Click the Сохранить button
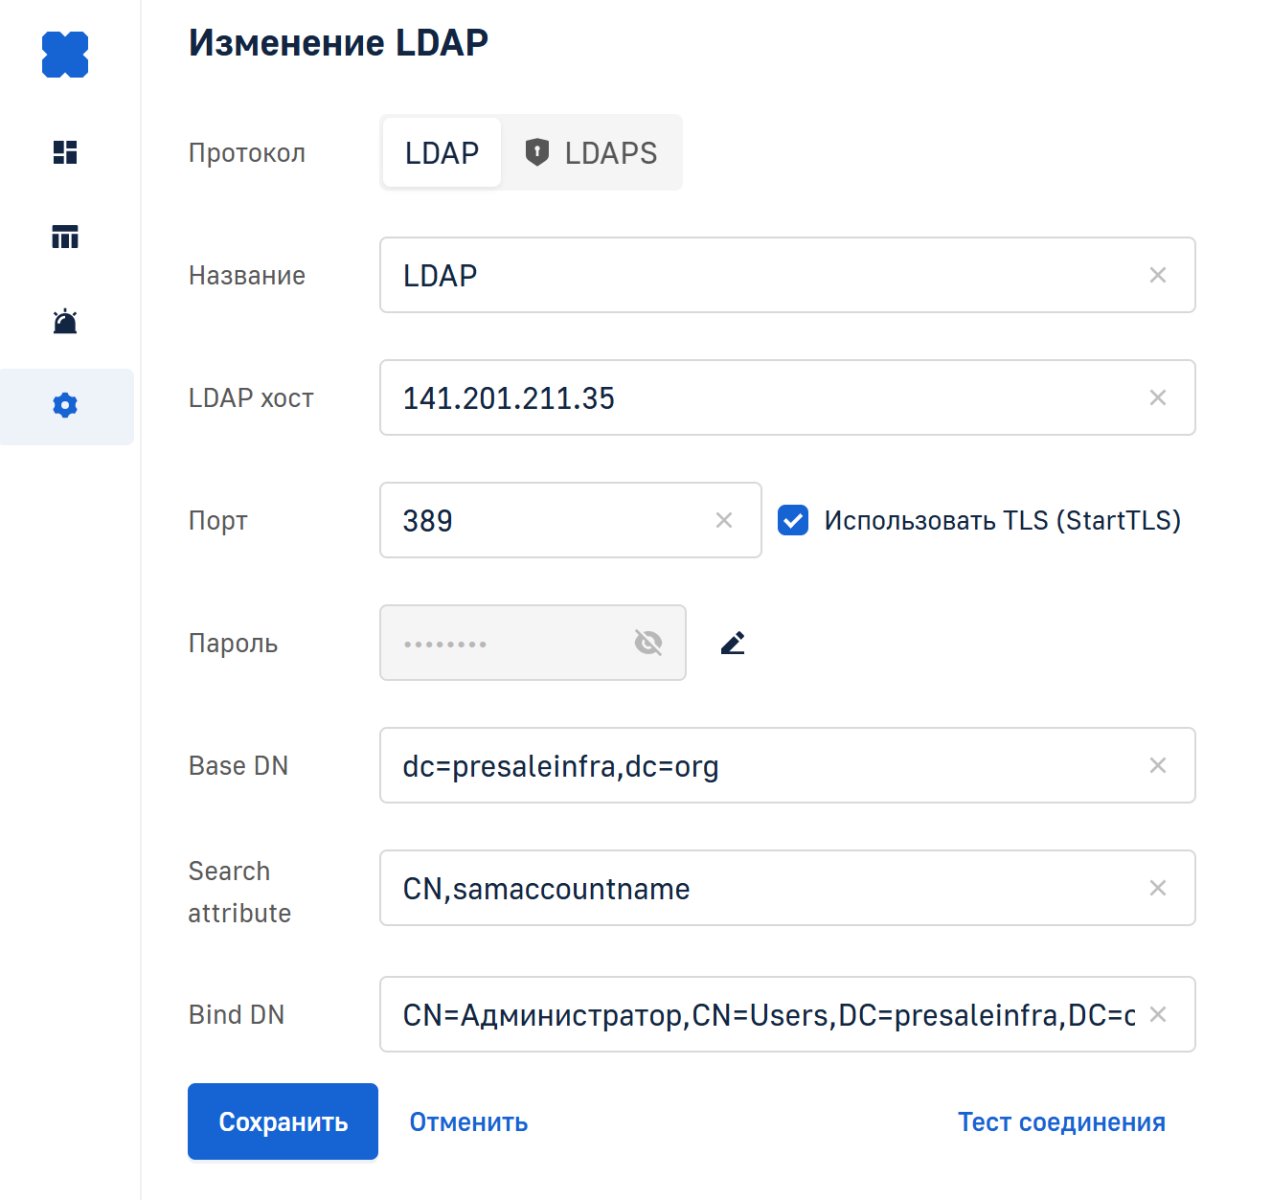Image resolution: width=1271 pixels, height=1200 pixels. click(283, 1122)
